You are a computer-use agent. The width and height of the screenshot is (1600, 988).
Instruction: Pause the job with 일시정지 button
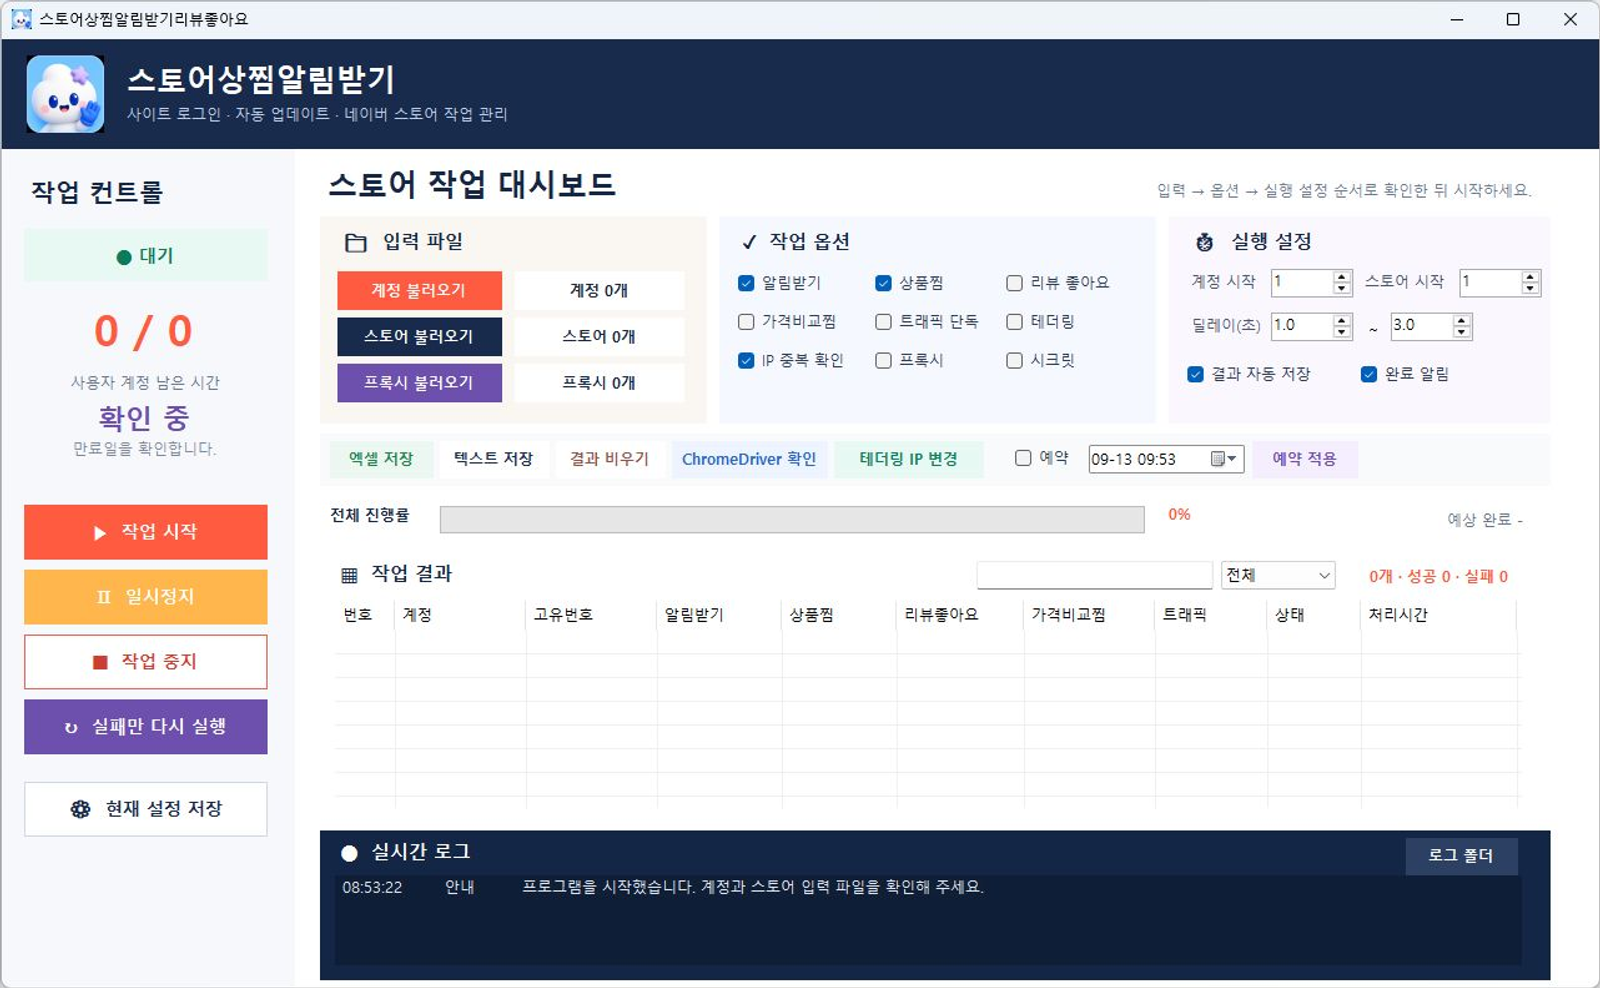146,597
